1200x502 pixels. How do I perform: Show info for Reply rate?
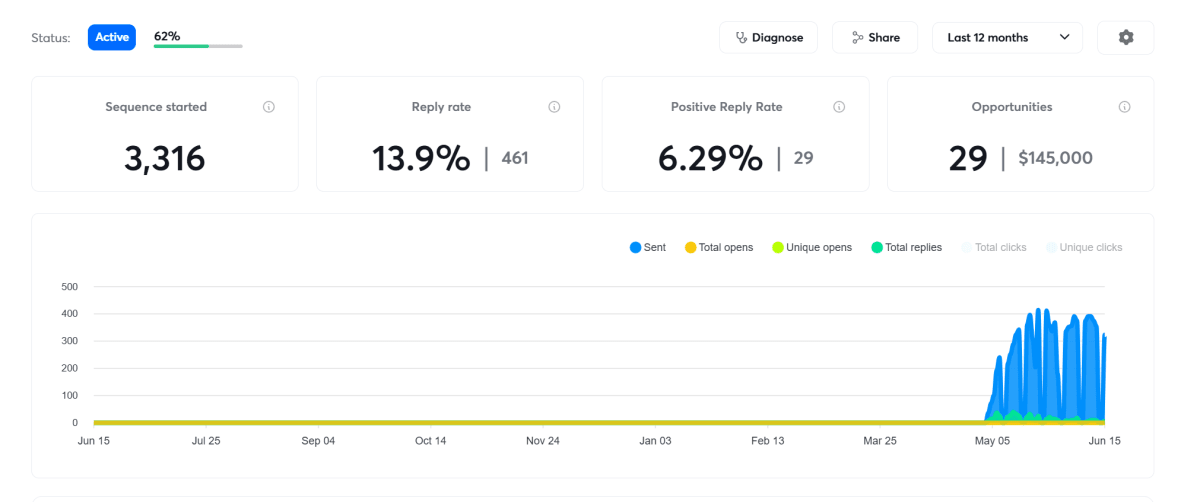point(554,107)
